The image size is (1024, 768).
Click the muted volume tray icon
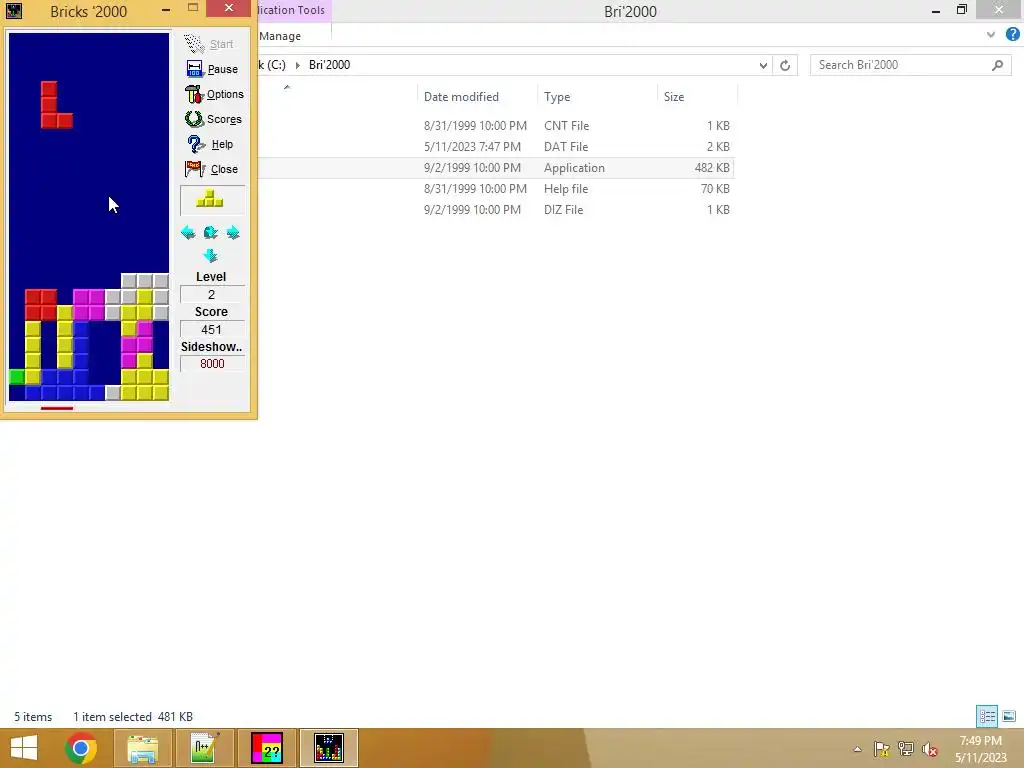point(930,749)
